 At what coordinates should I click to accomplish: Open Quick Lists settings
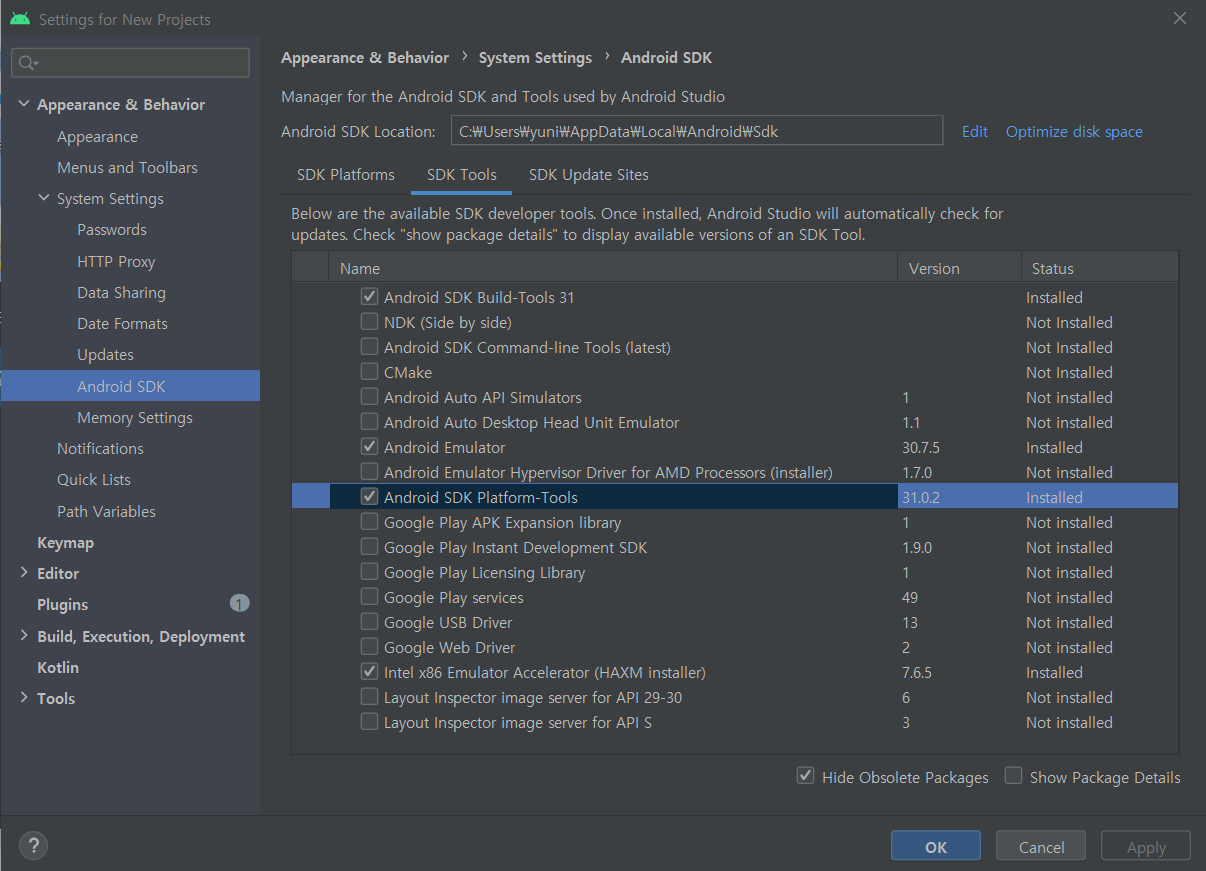(x=94, y=480)
